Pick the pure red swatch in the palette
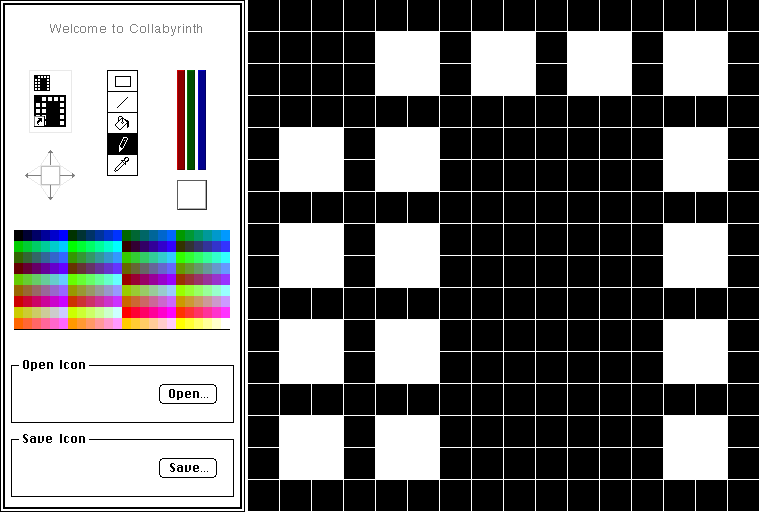The height and width of the screenshot is (512, 759). point(126,313)
